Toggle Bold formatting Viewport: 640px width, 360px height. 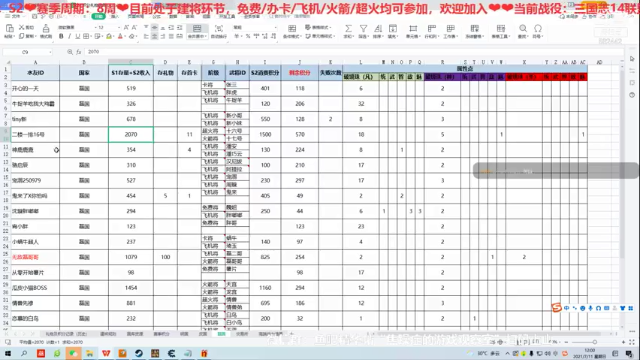click(61, 36)
